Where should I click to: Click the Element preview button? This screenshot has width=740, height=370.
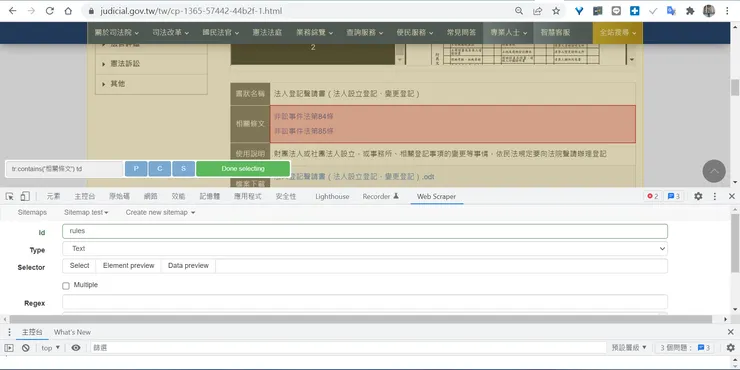pyautogui.click(x=128, y=266)
